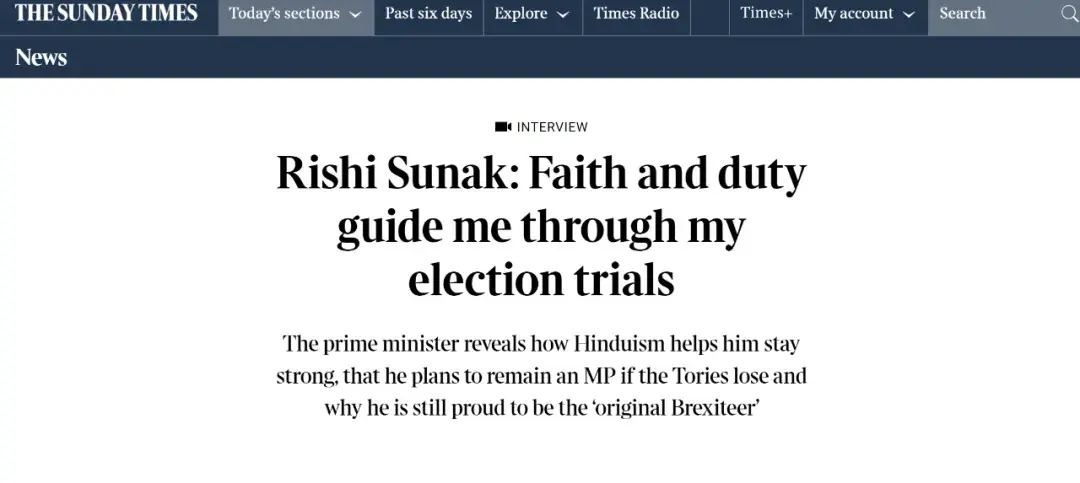Open the Past six days section

(x=428, y=15)
